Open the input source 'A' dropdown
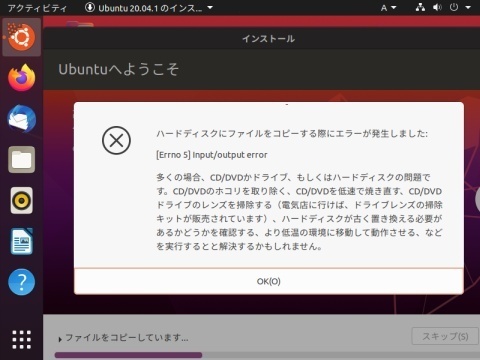Image resolution: width=480 pixels, height=360 pixels. tap(388, 7)
